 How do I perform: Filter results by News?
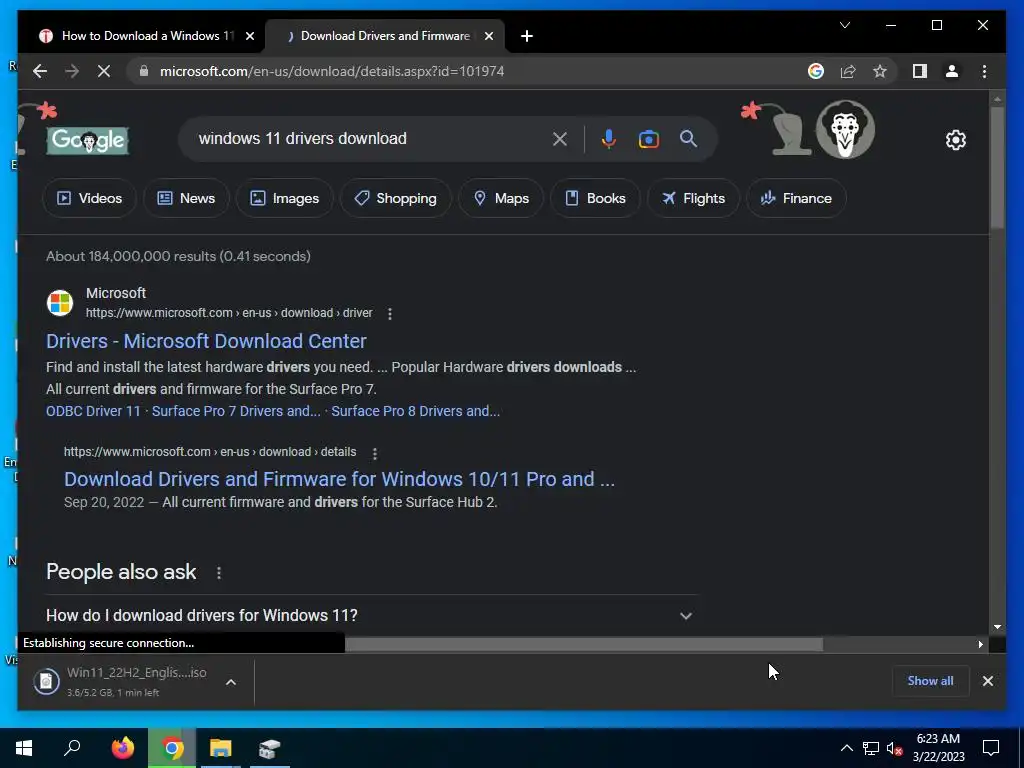pos(186,198)
